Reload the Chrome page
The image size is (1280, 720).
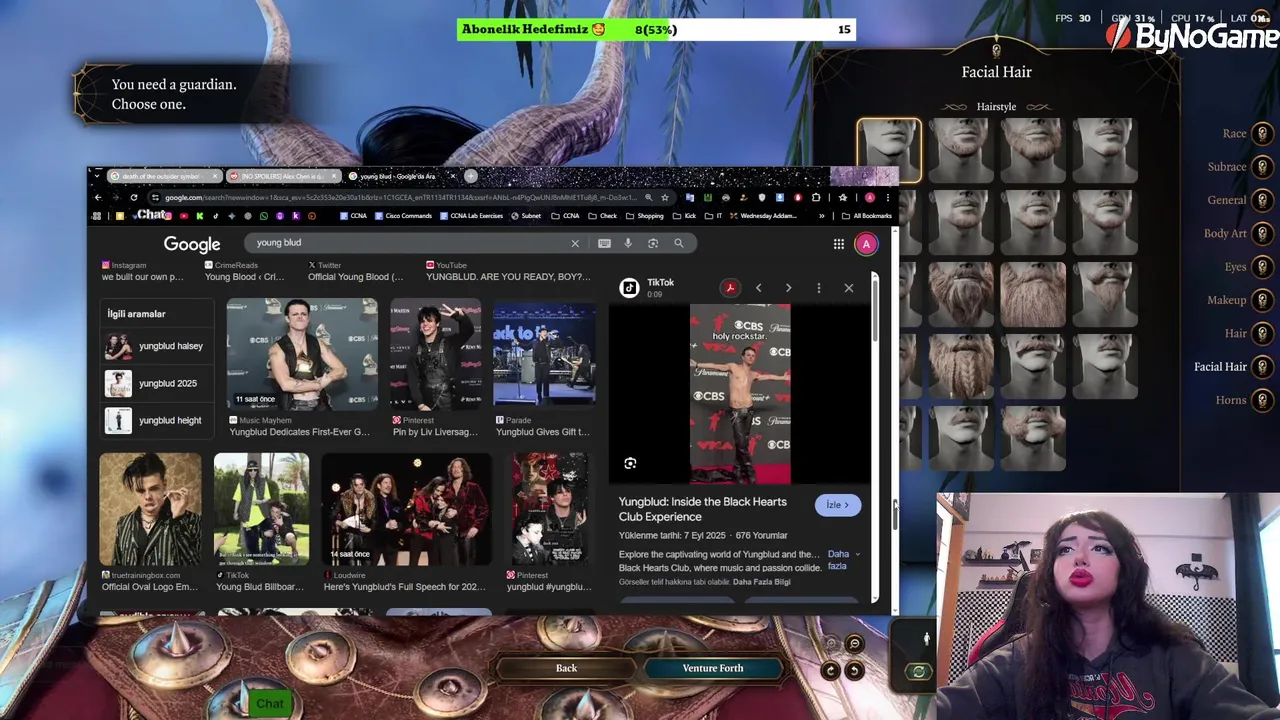pyautogui.click(x=133, y=197)
